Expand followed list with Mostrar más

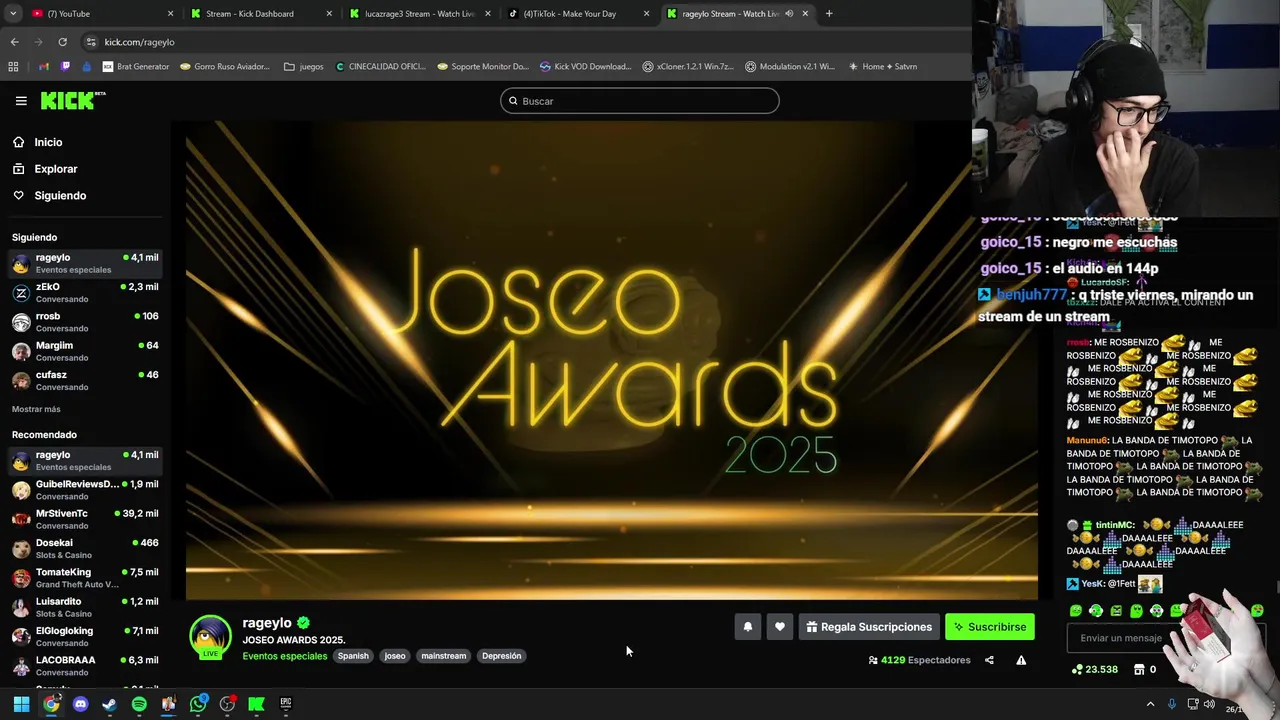click(x=36, y=409)
